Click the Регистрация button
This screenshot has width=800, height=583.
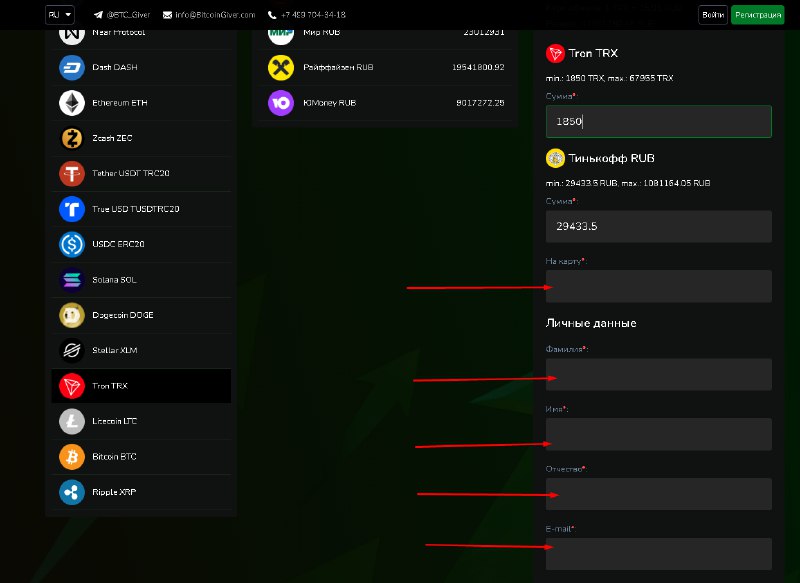758,15
